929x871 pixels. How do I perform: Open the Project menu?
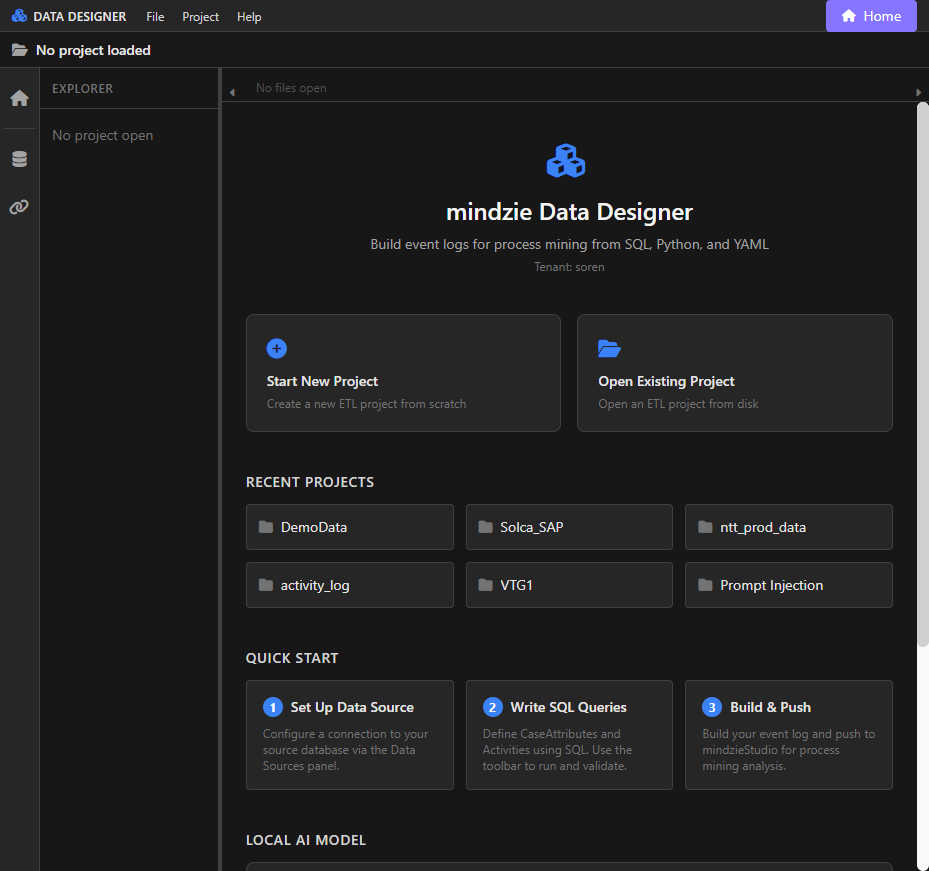pyautogui.click(x=200, y=17)
